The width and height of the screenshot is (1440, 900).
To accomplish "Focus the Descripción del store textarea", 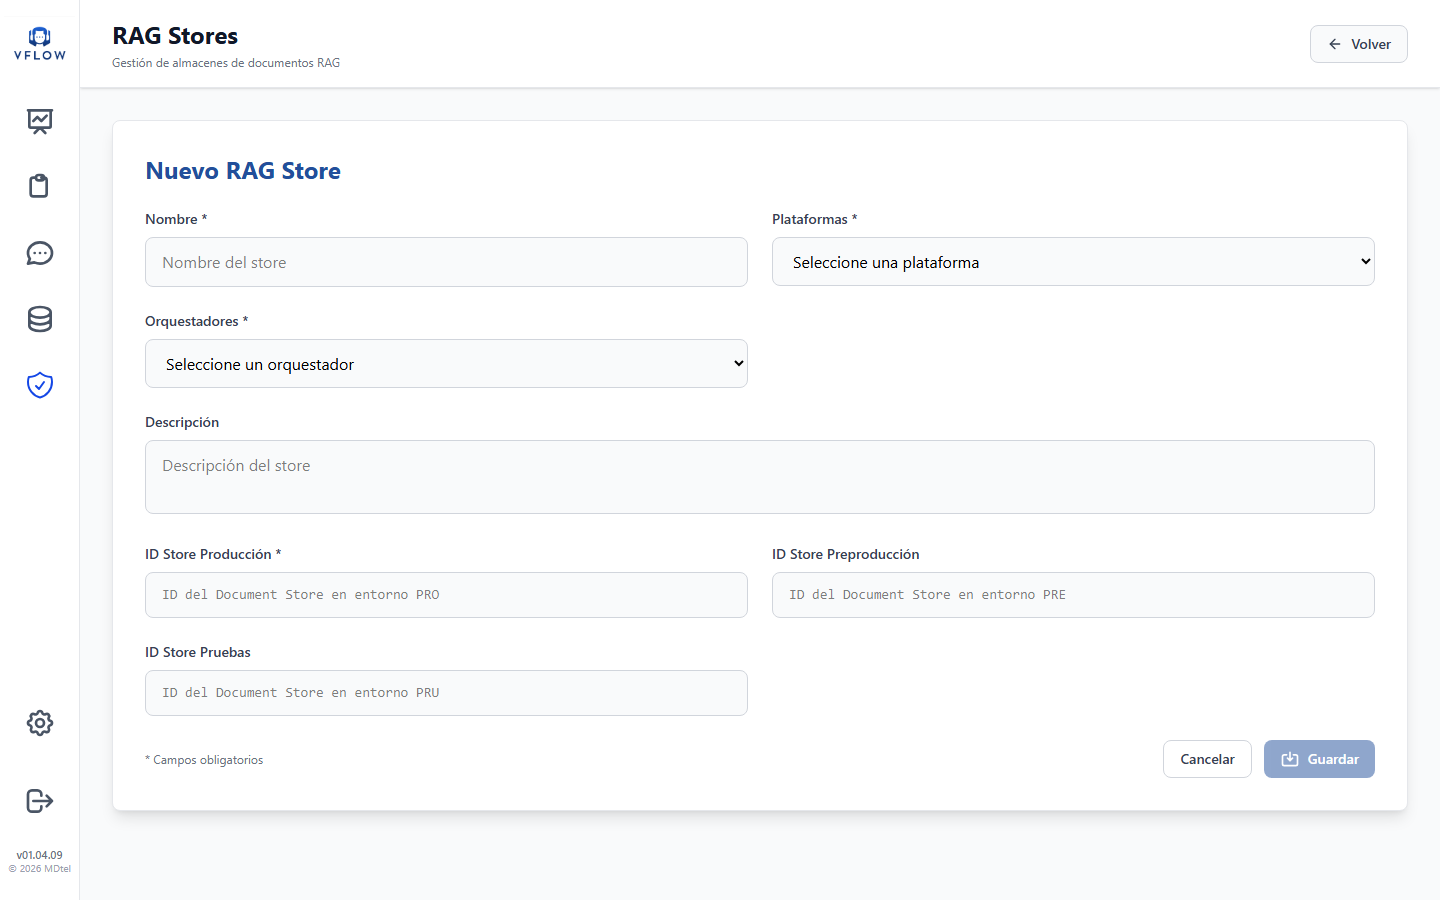I will coord(760,477).
